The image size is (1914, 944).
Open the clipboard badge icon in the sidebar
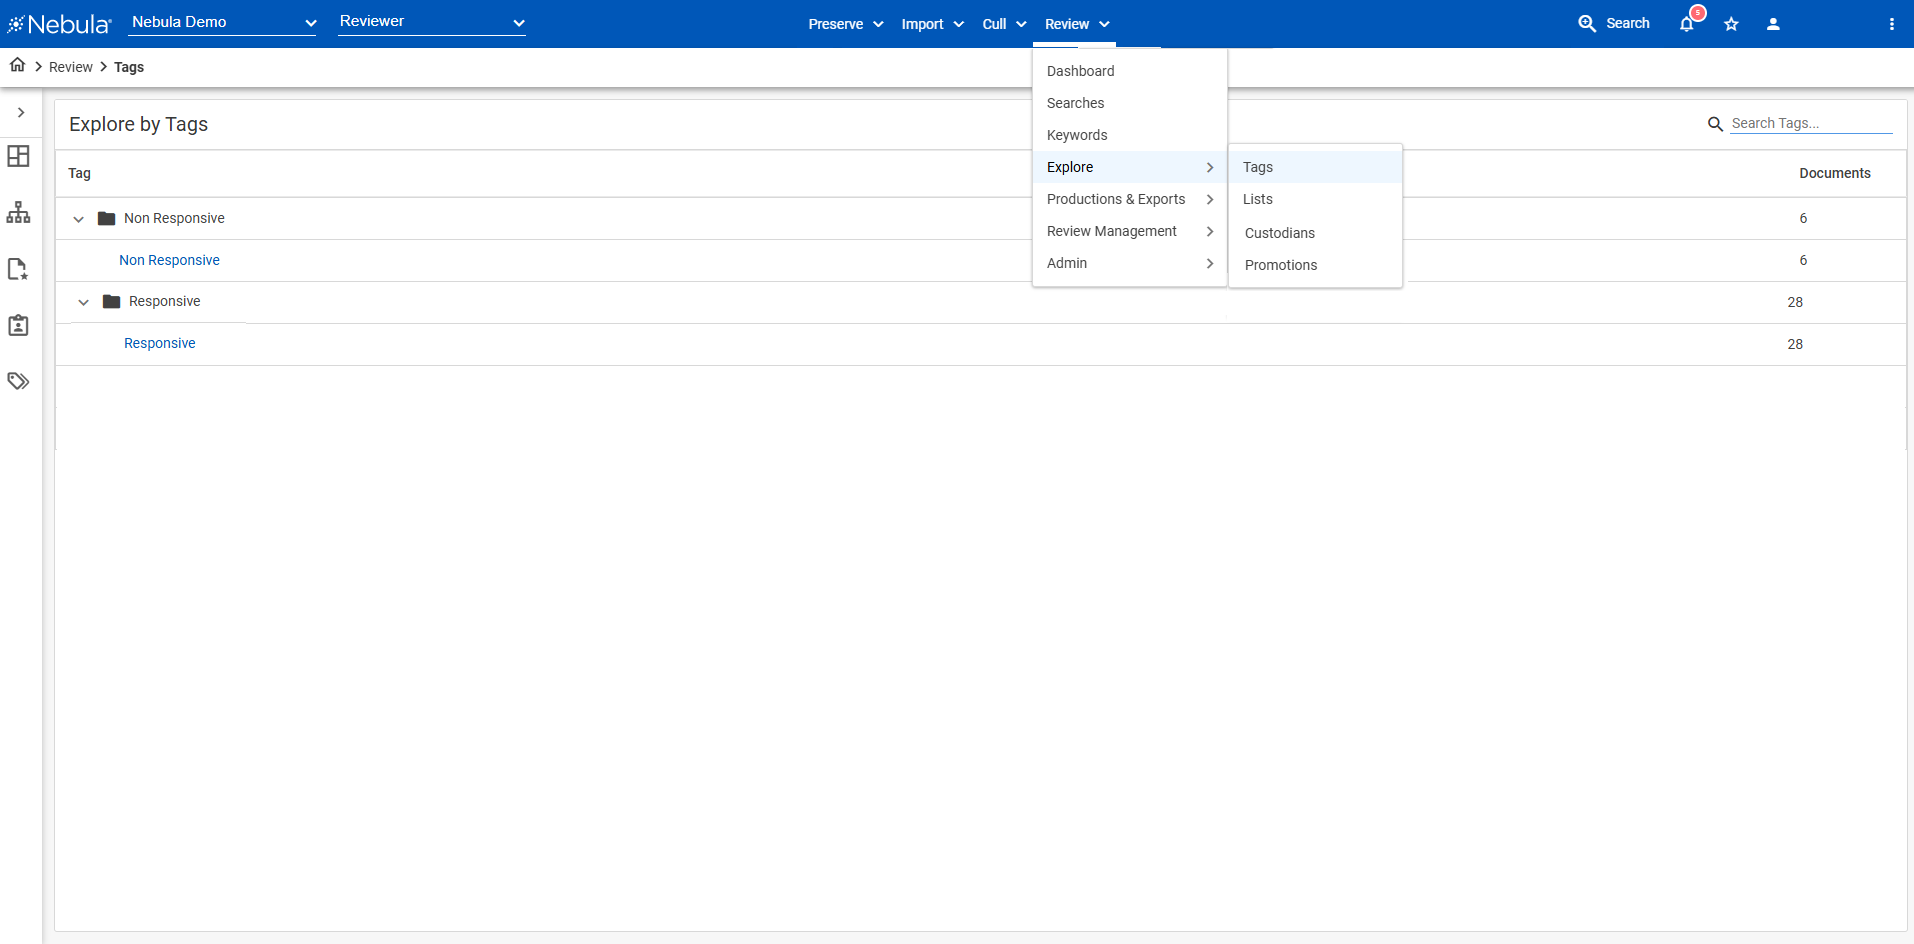point(18,324)
